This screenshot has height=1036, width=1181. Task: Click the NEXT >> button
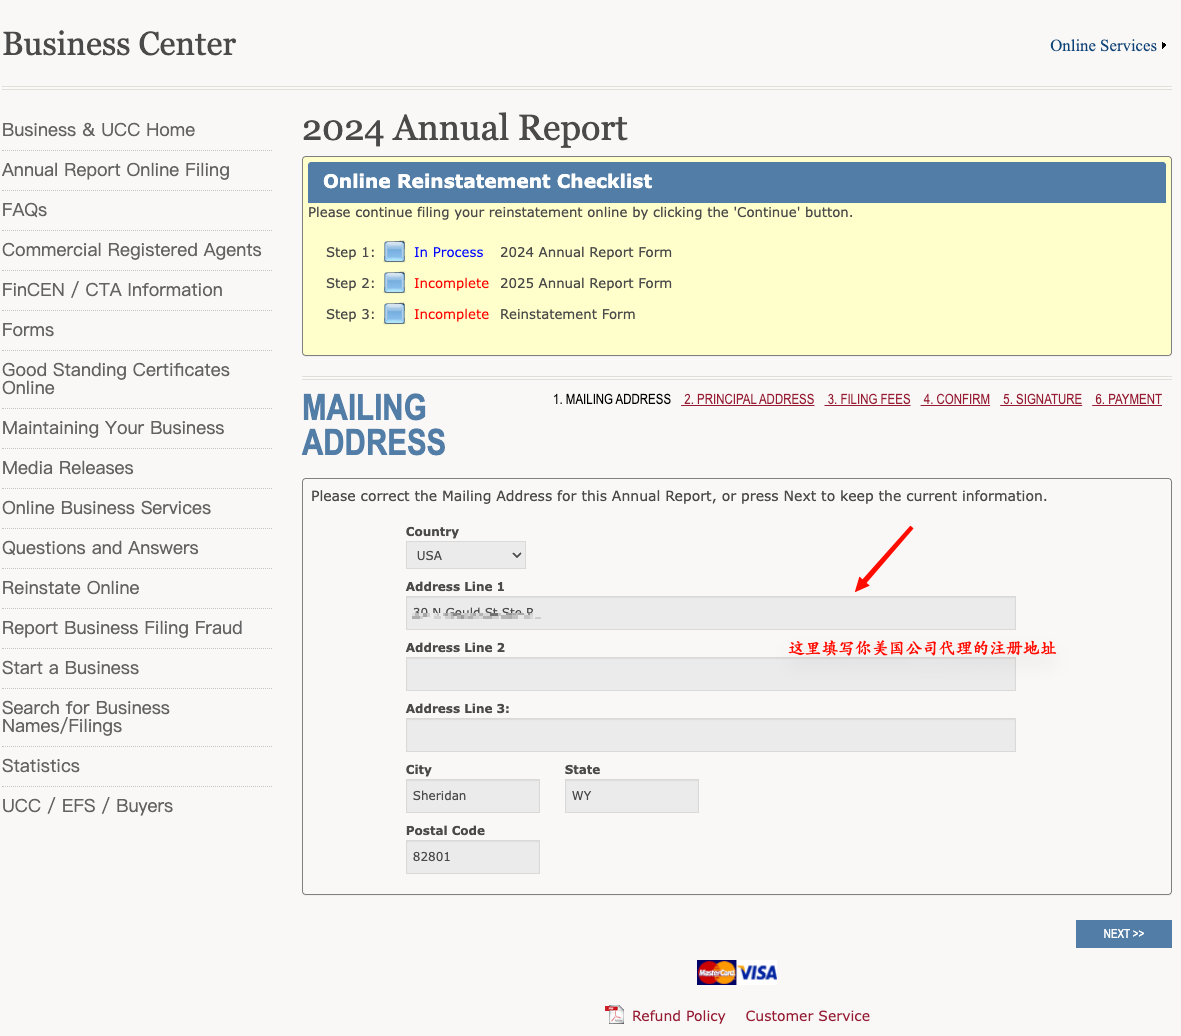pos(1123,934)
